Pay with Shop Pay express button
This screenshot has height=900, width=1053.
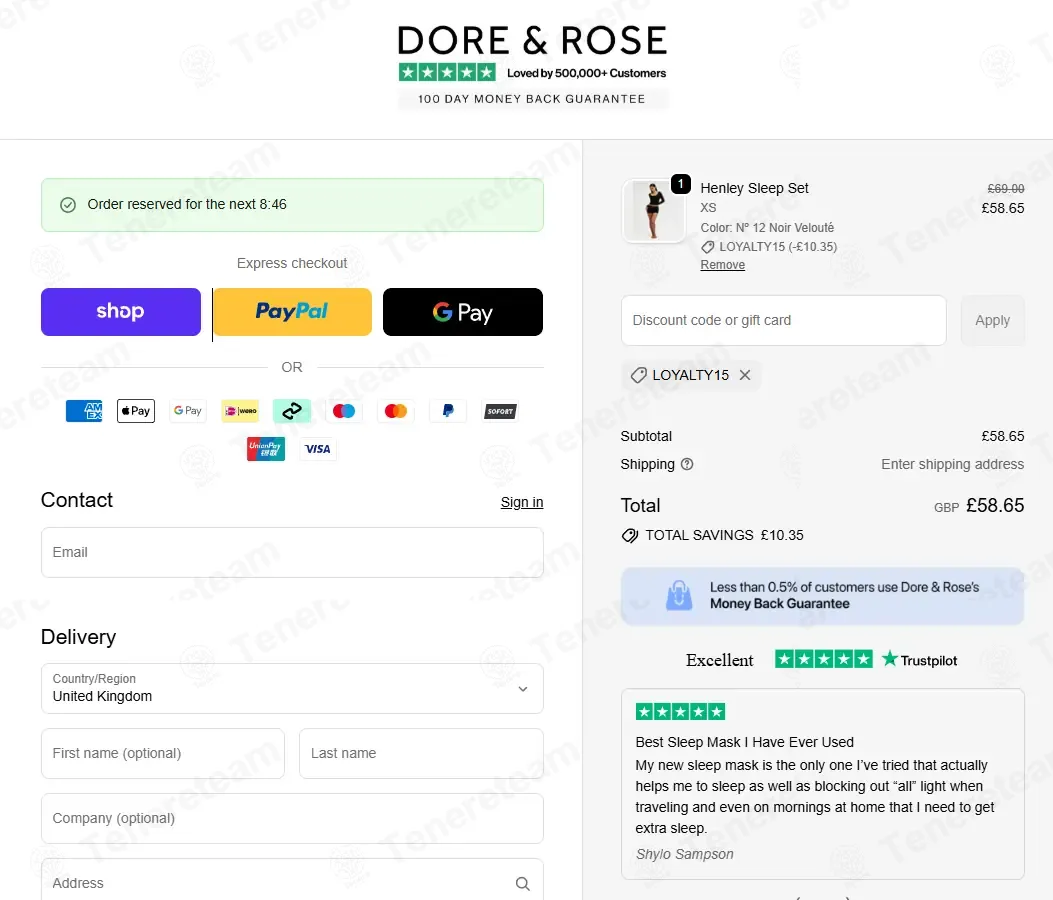pos(121,312)
